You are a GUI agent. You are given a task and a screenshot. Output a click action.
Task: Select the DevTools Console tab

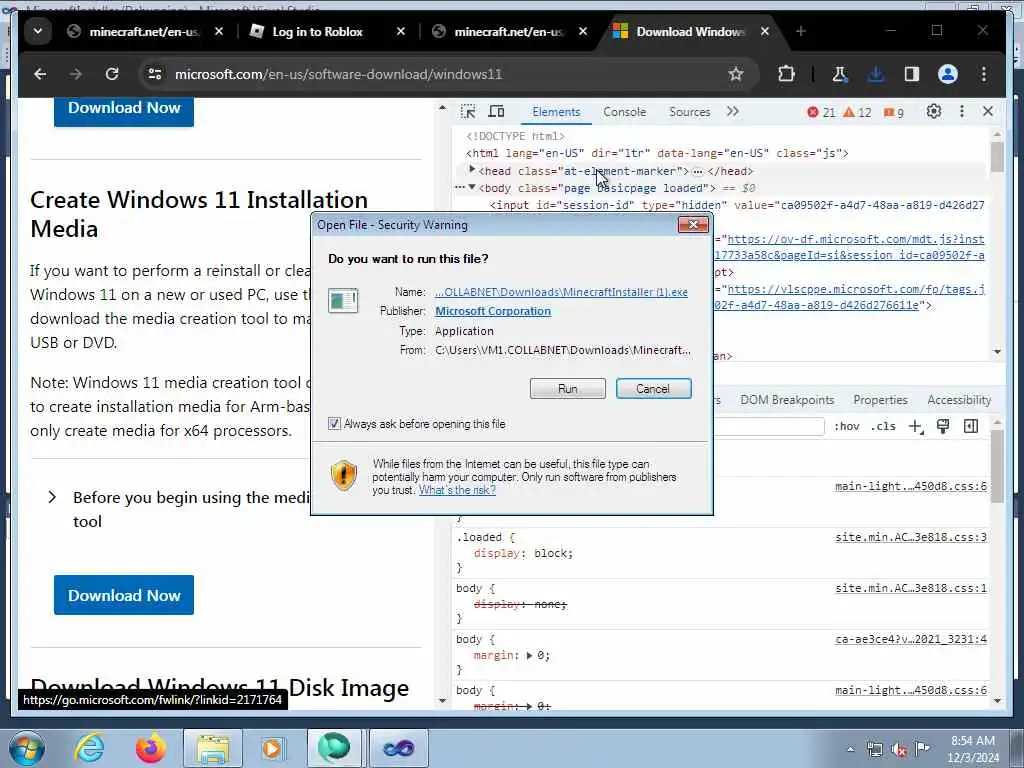(624, 112)
